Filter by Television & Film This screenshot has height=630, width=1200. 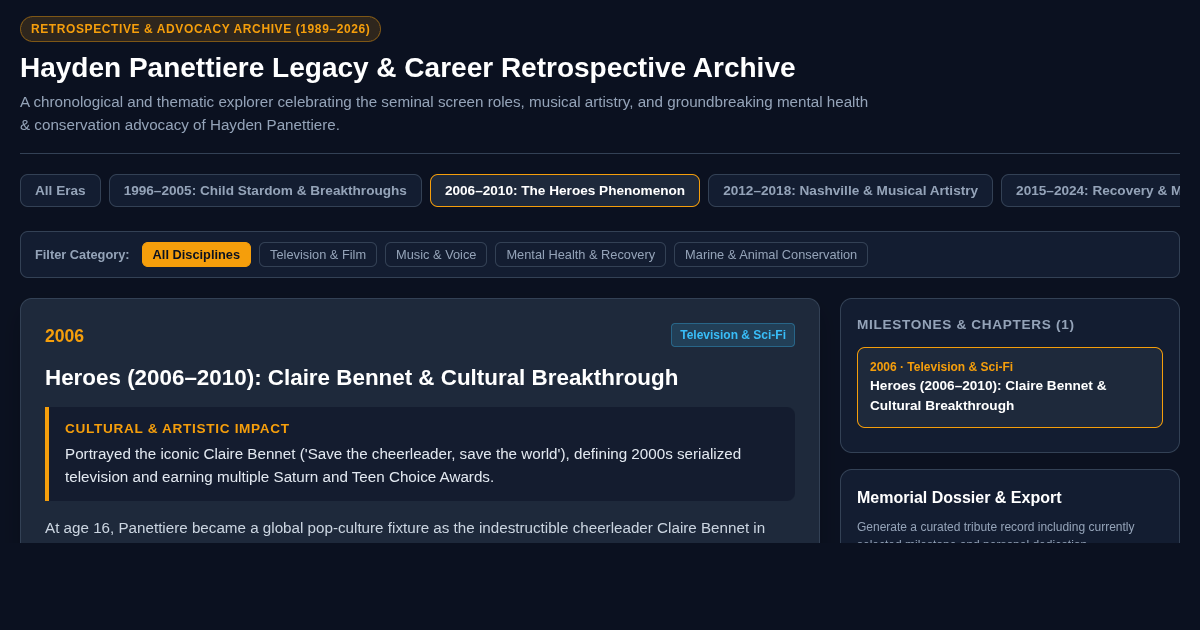pyautogui.click(x=318, y=254)
